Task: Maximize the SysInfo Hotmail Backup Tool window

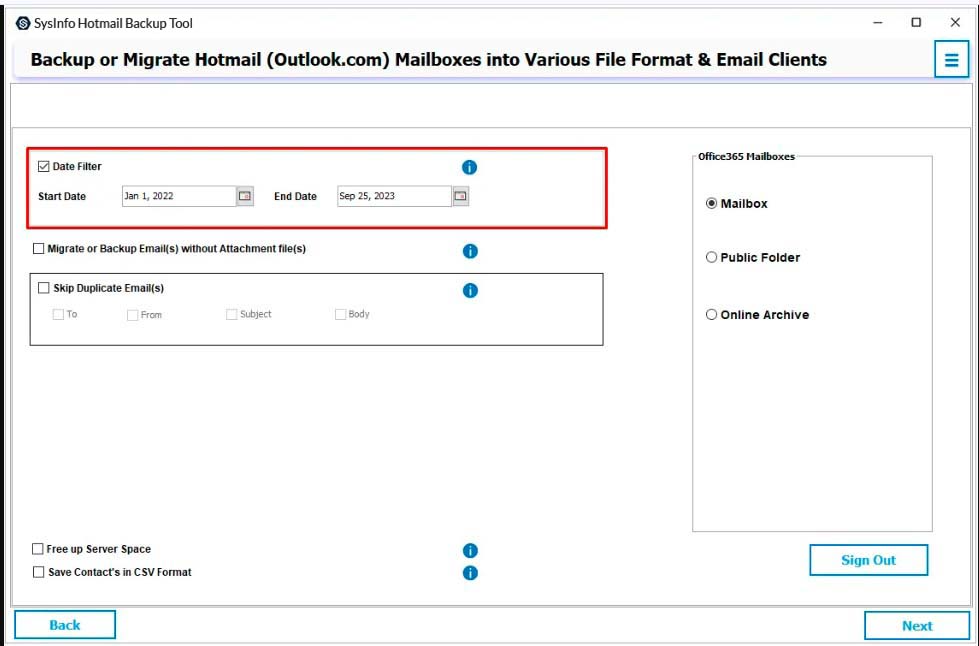Action: (916, 22)
